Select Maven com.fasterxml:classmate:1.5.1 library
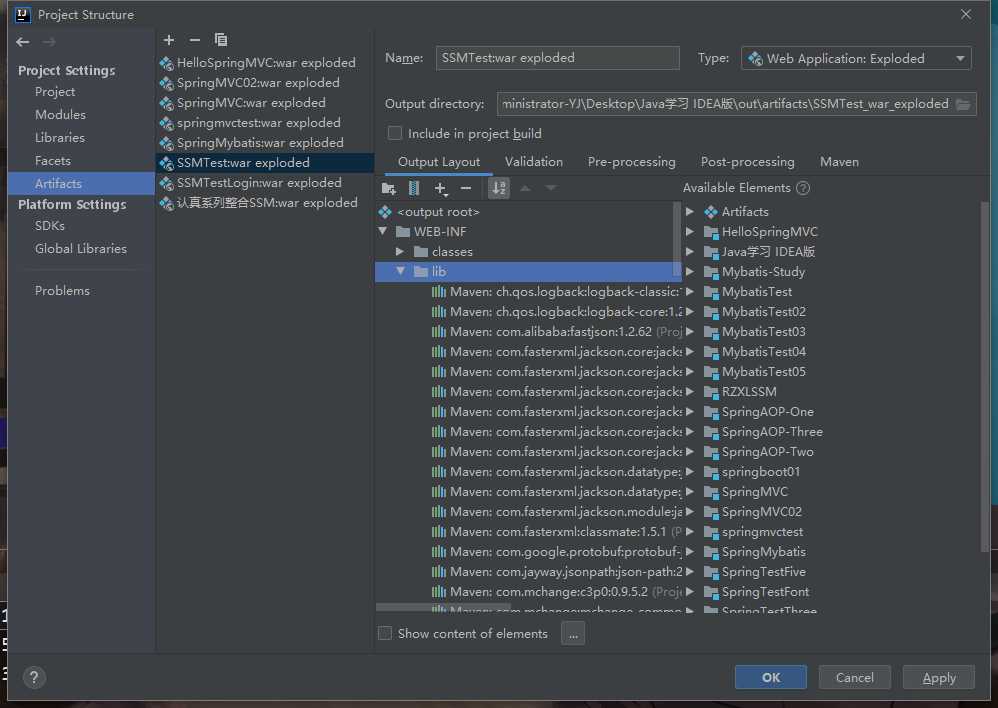998x708 pixels. coord(558,532)
